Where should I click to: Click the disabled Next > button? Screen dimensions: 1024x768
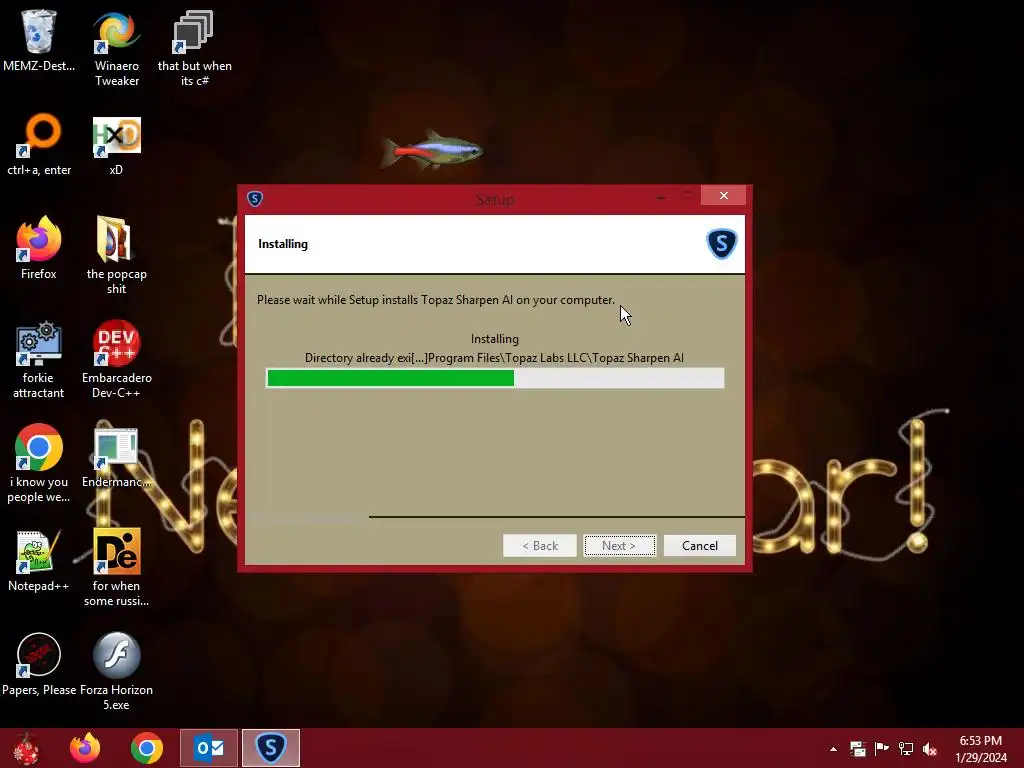click(619, 545)
